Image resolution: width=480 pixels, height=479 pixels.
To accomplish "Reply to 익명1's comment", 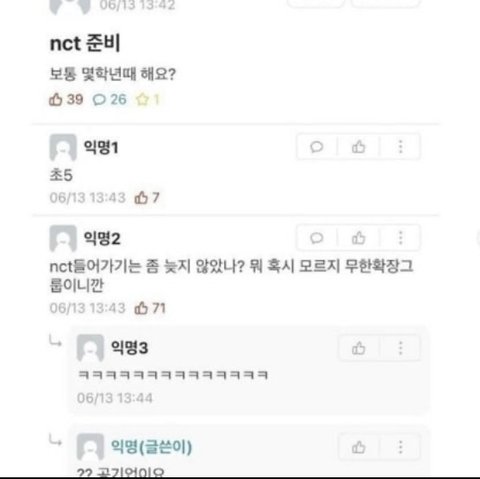I will tap(317, 147).
